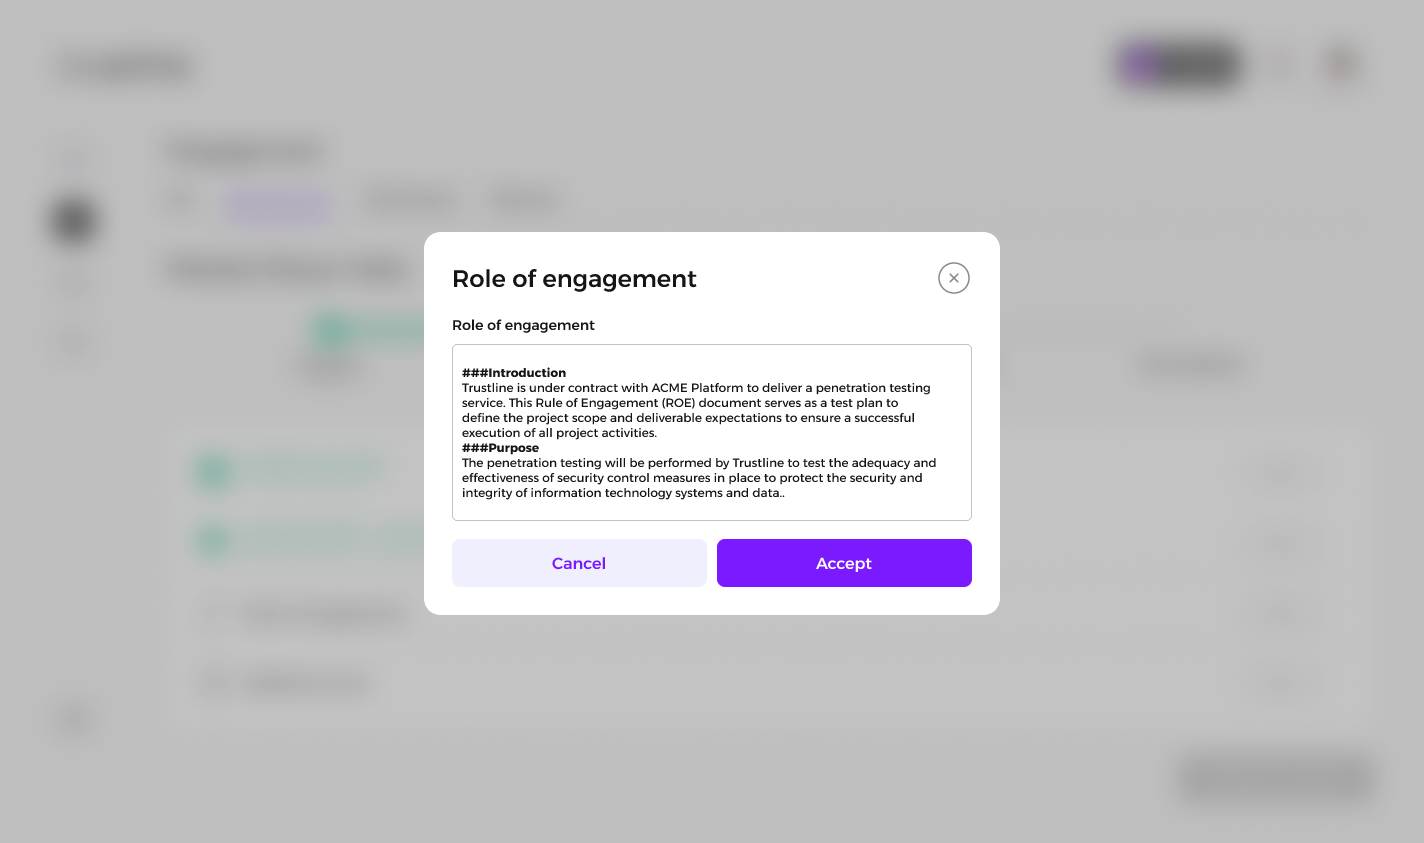Accept the Role of engagement

click(844, 563)
